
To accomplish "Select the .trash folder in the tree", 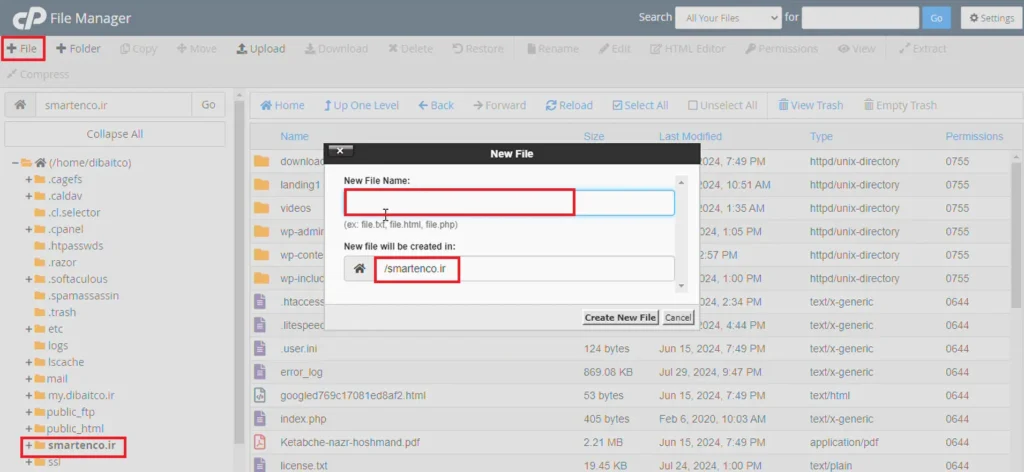I will [61, 312].
